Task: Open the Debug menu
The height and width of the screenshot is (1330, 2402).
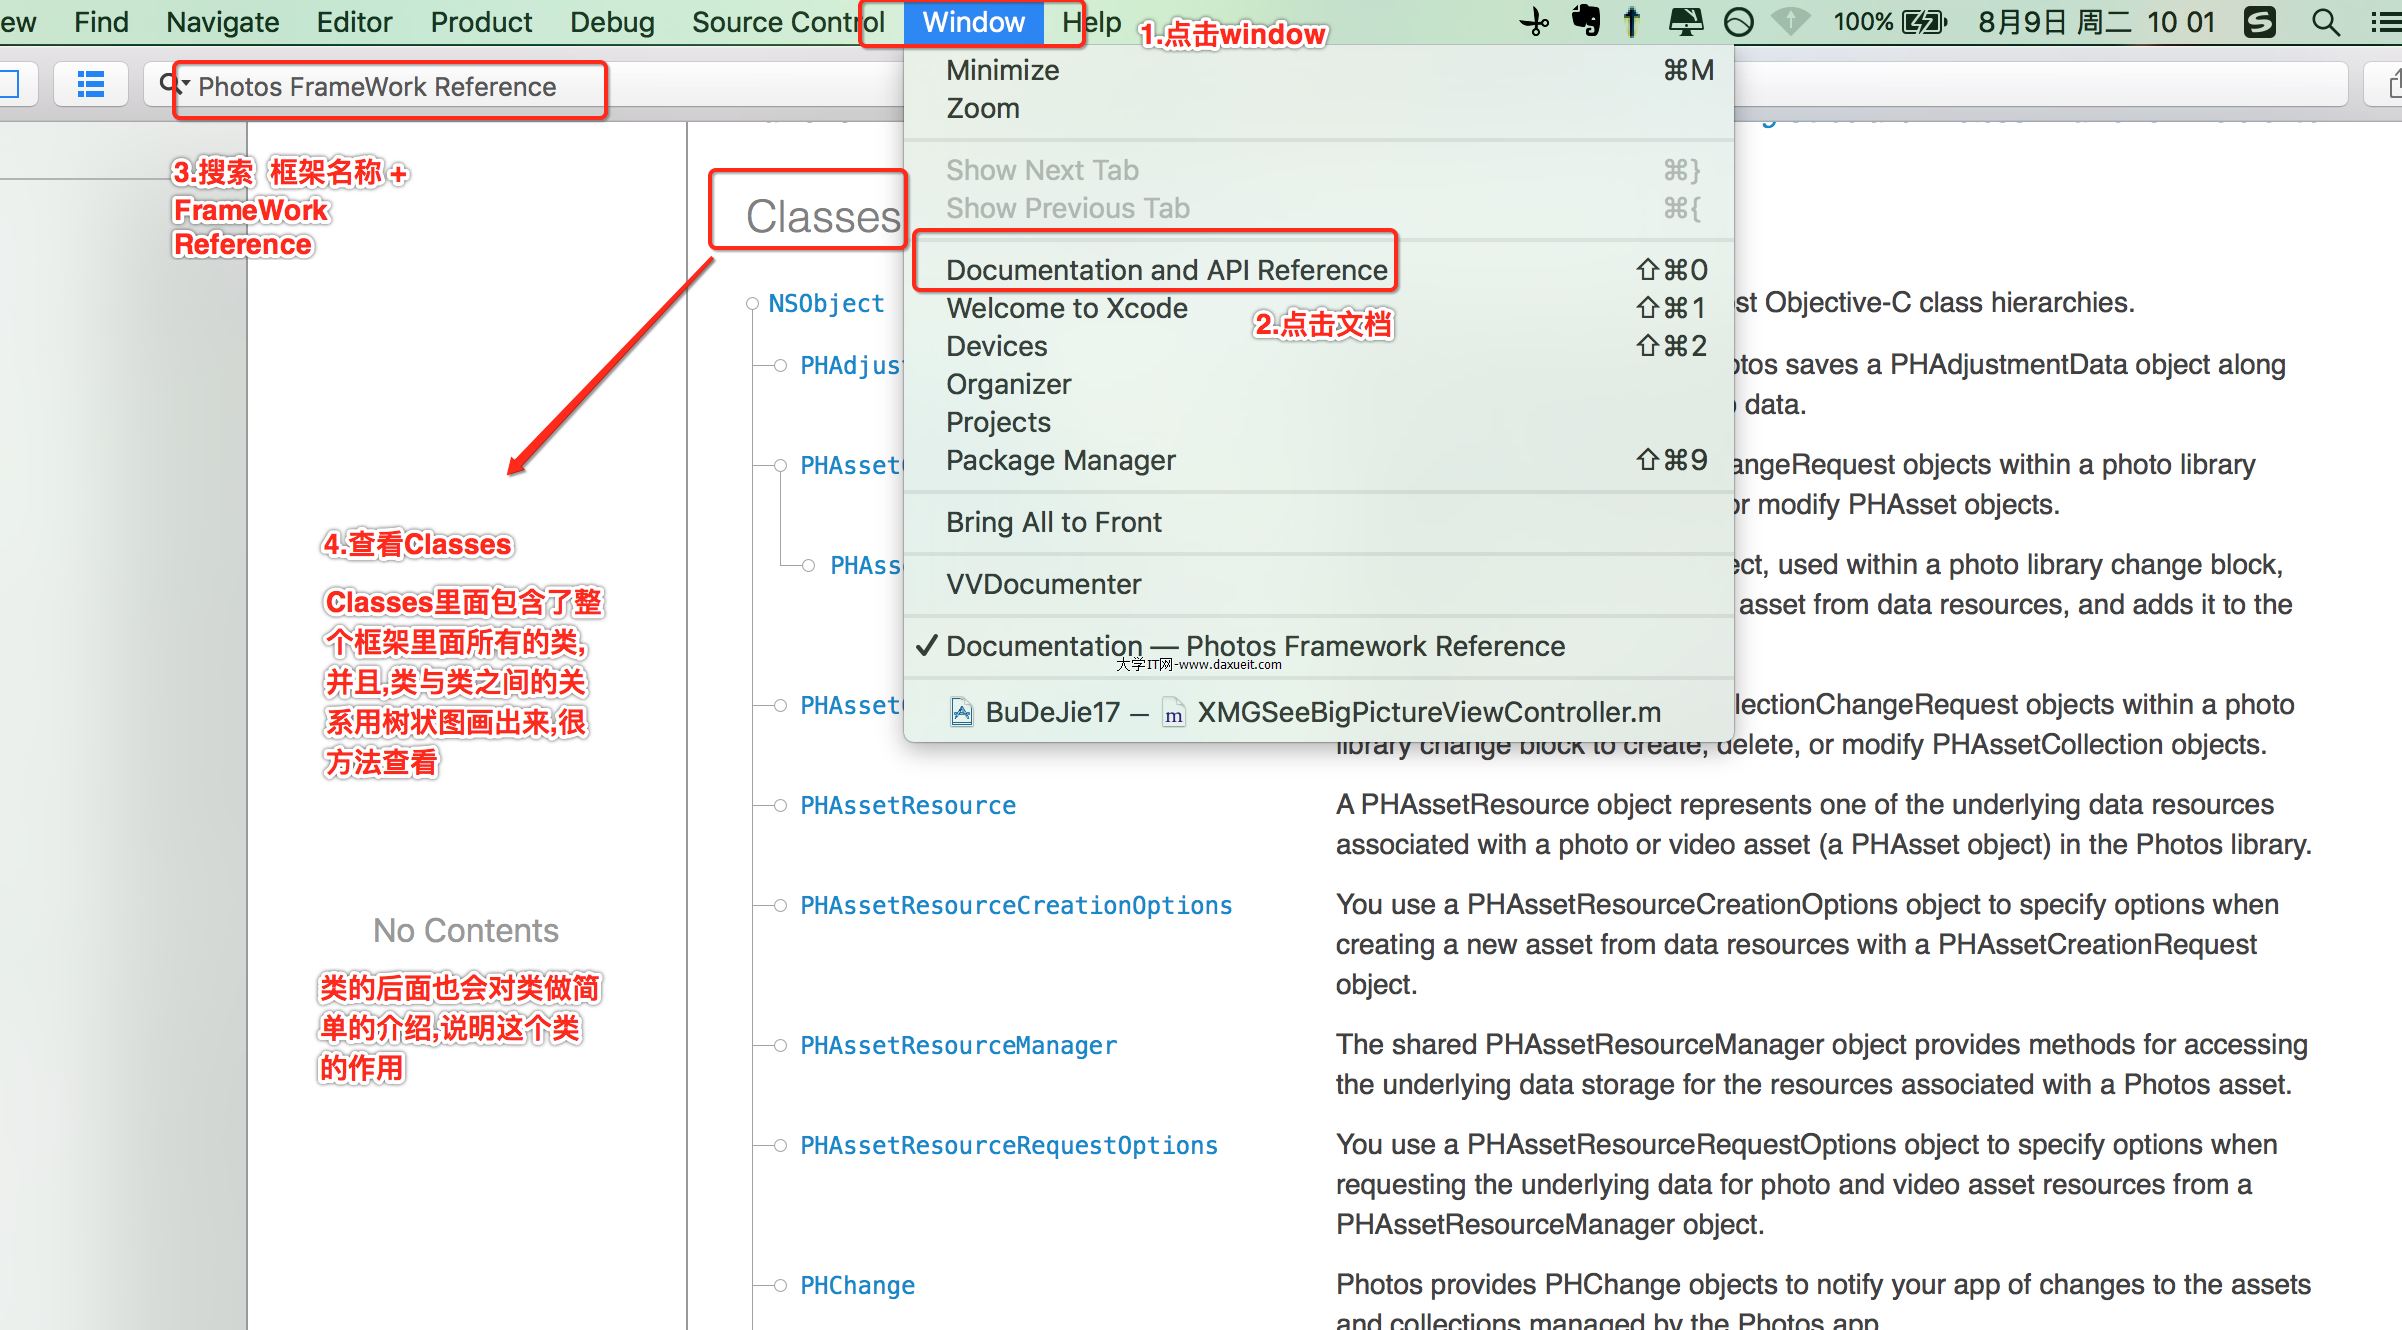Action: coord(612,22)
